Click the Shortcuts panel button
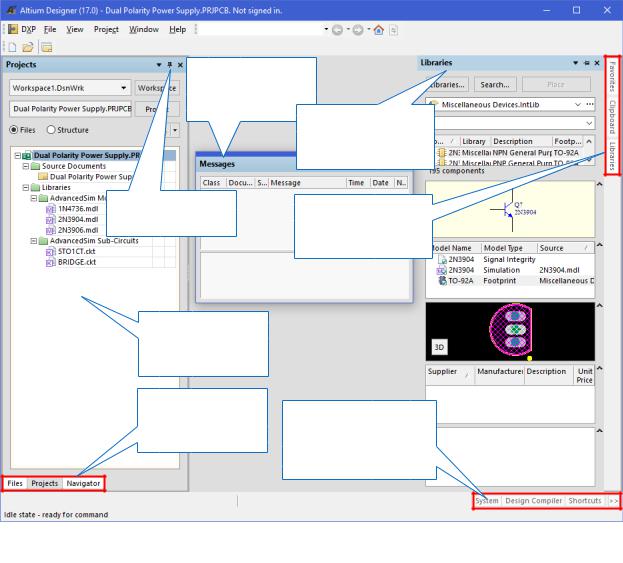Viewport: 623px width, 563px height. [x=585, y=501]
